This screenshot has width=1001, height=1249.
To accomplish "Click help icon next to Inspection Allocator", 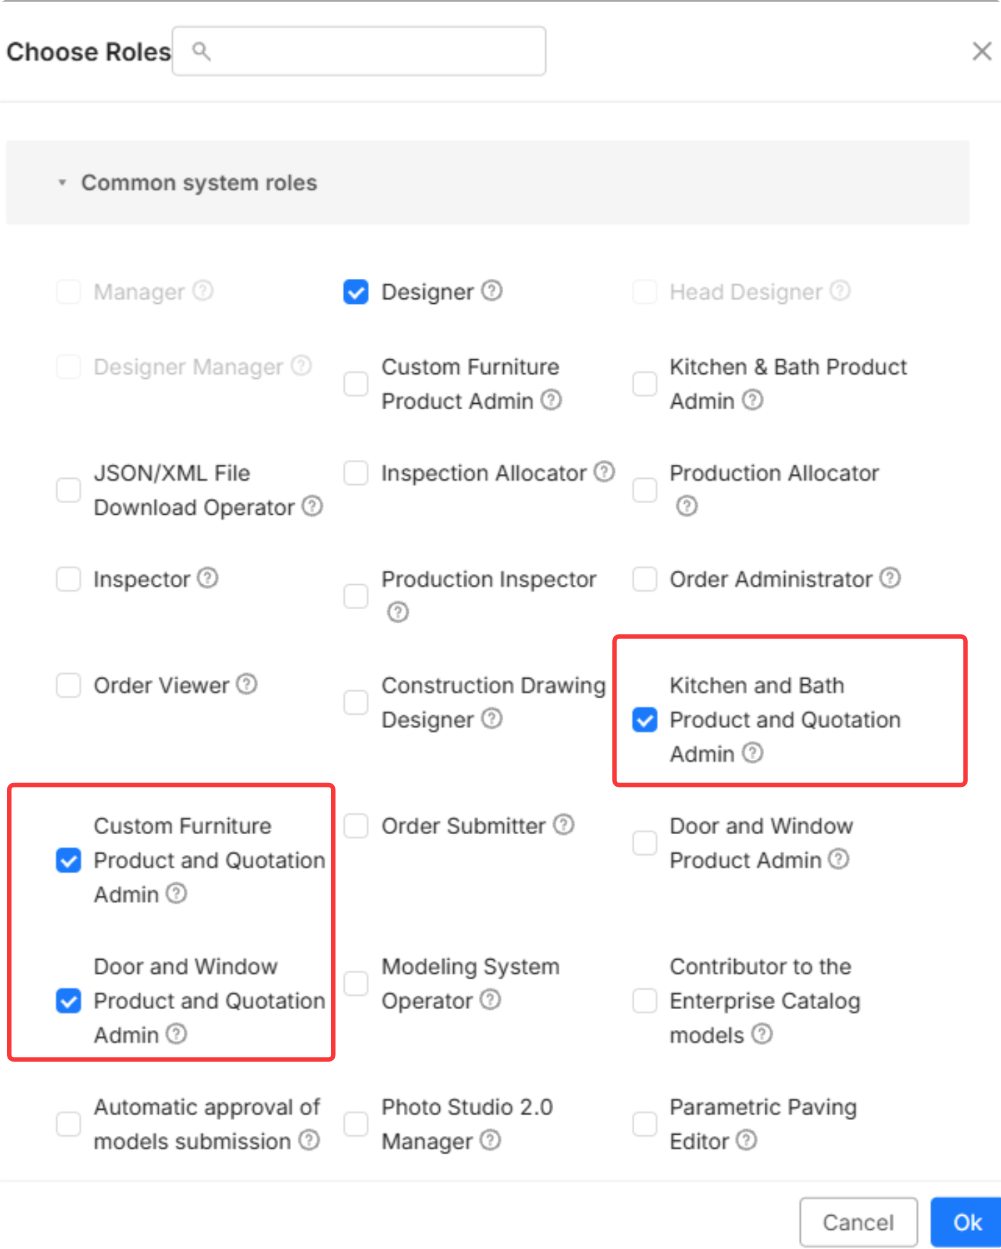I will pyautogui.click(x=604, y=472).
